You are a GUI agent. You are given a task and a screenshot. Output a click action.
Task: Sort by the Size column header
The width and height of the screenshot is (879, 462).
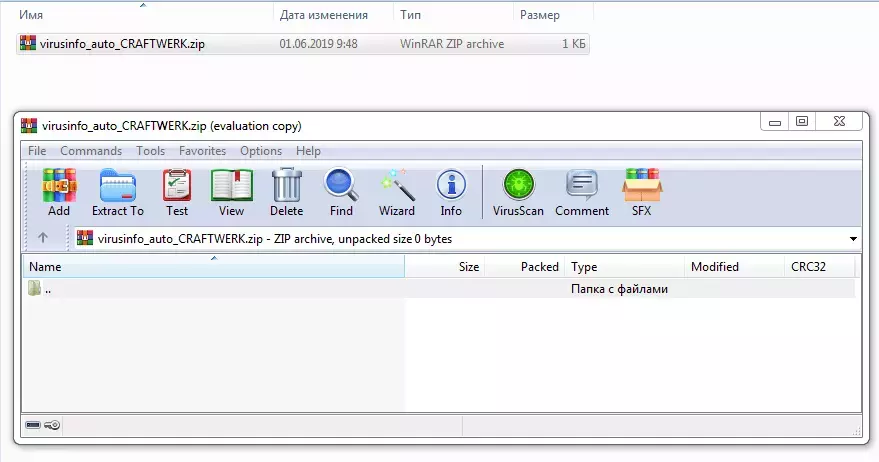click(444, 266)
